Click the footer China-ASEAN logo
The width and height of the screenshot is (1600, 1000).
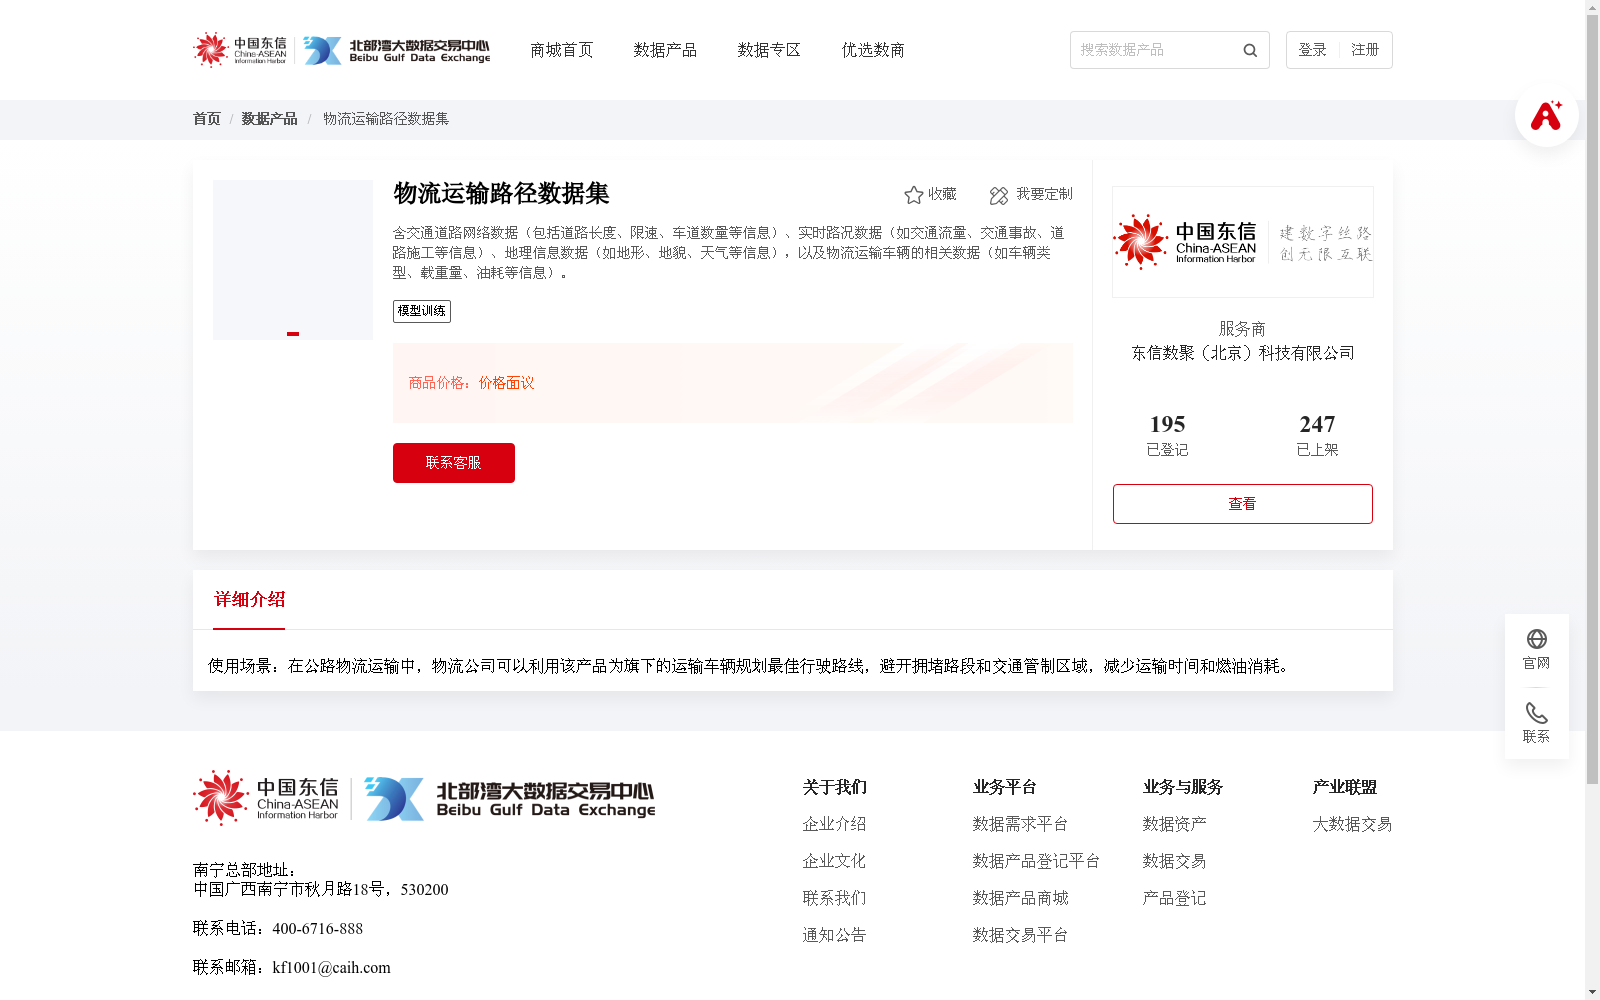266,798
